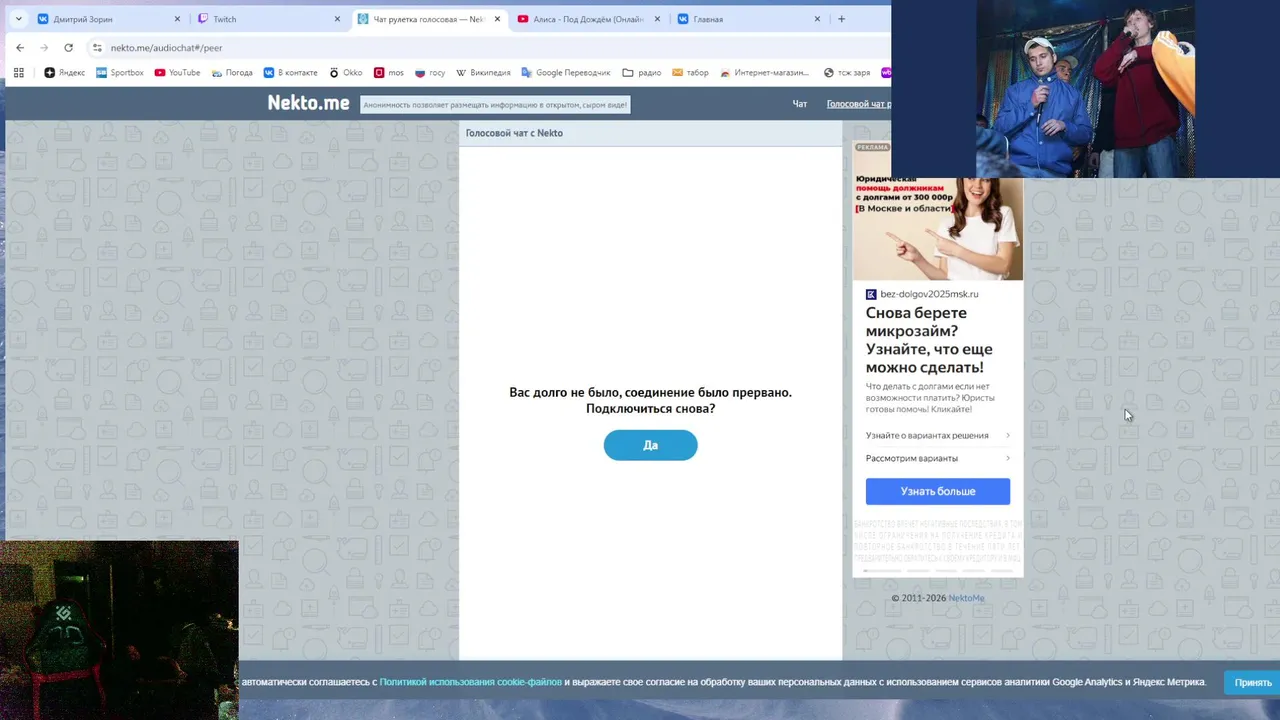Switch to the Главная tab
This screenshot has height=720, width=1280.
748,19
